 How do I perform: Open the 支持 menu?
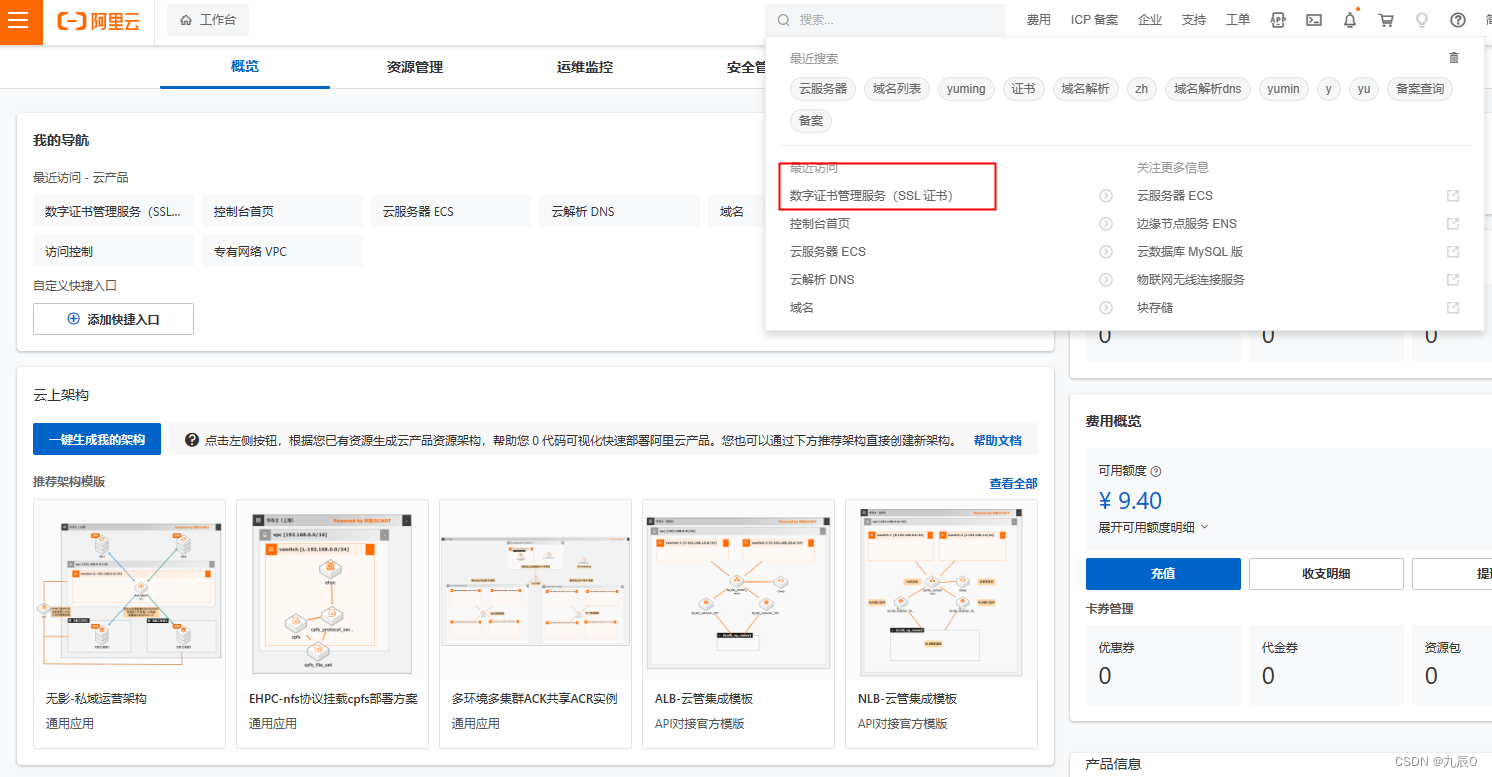point(1194,20)
